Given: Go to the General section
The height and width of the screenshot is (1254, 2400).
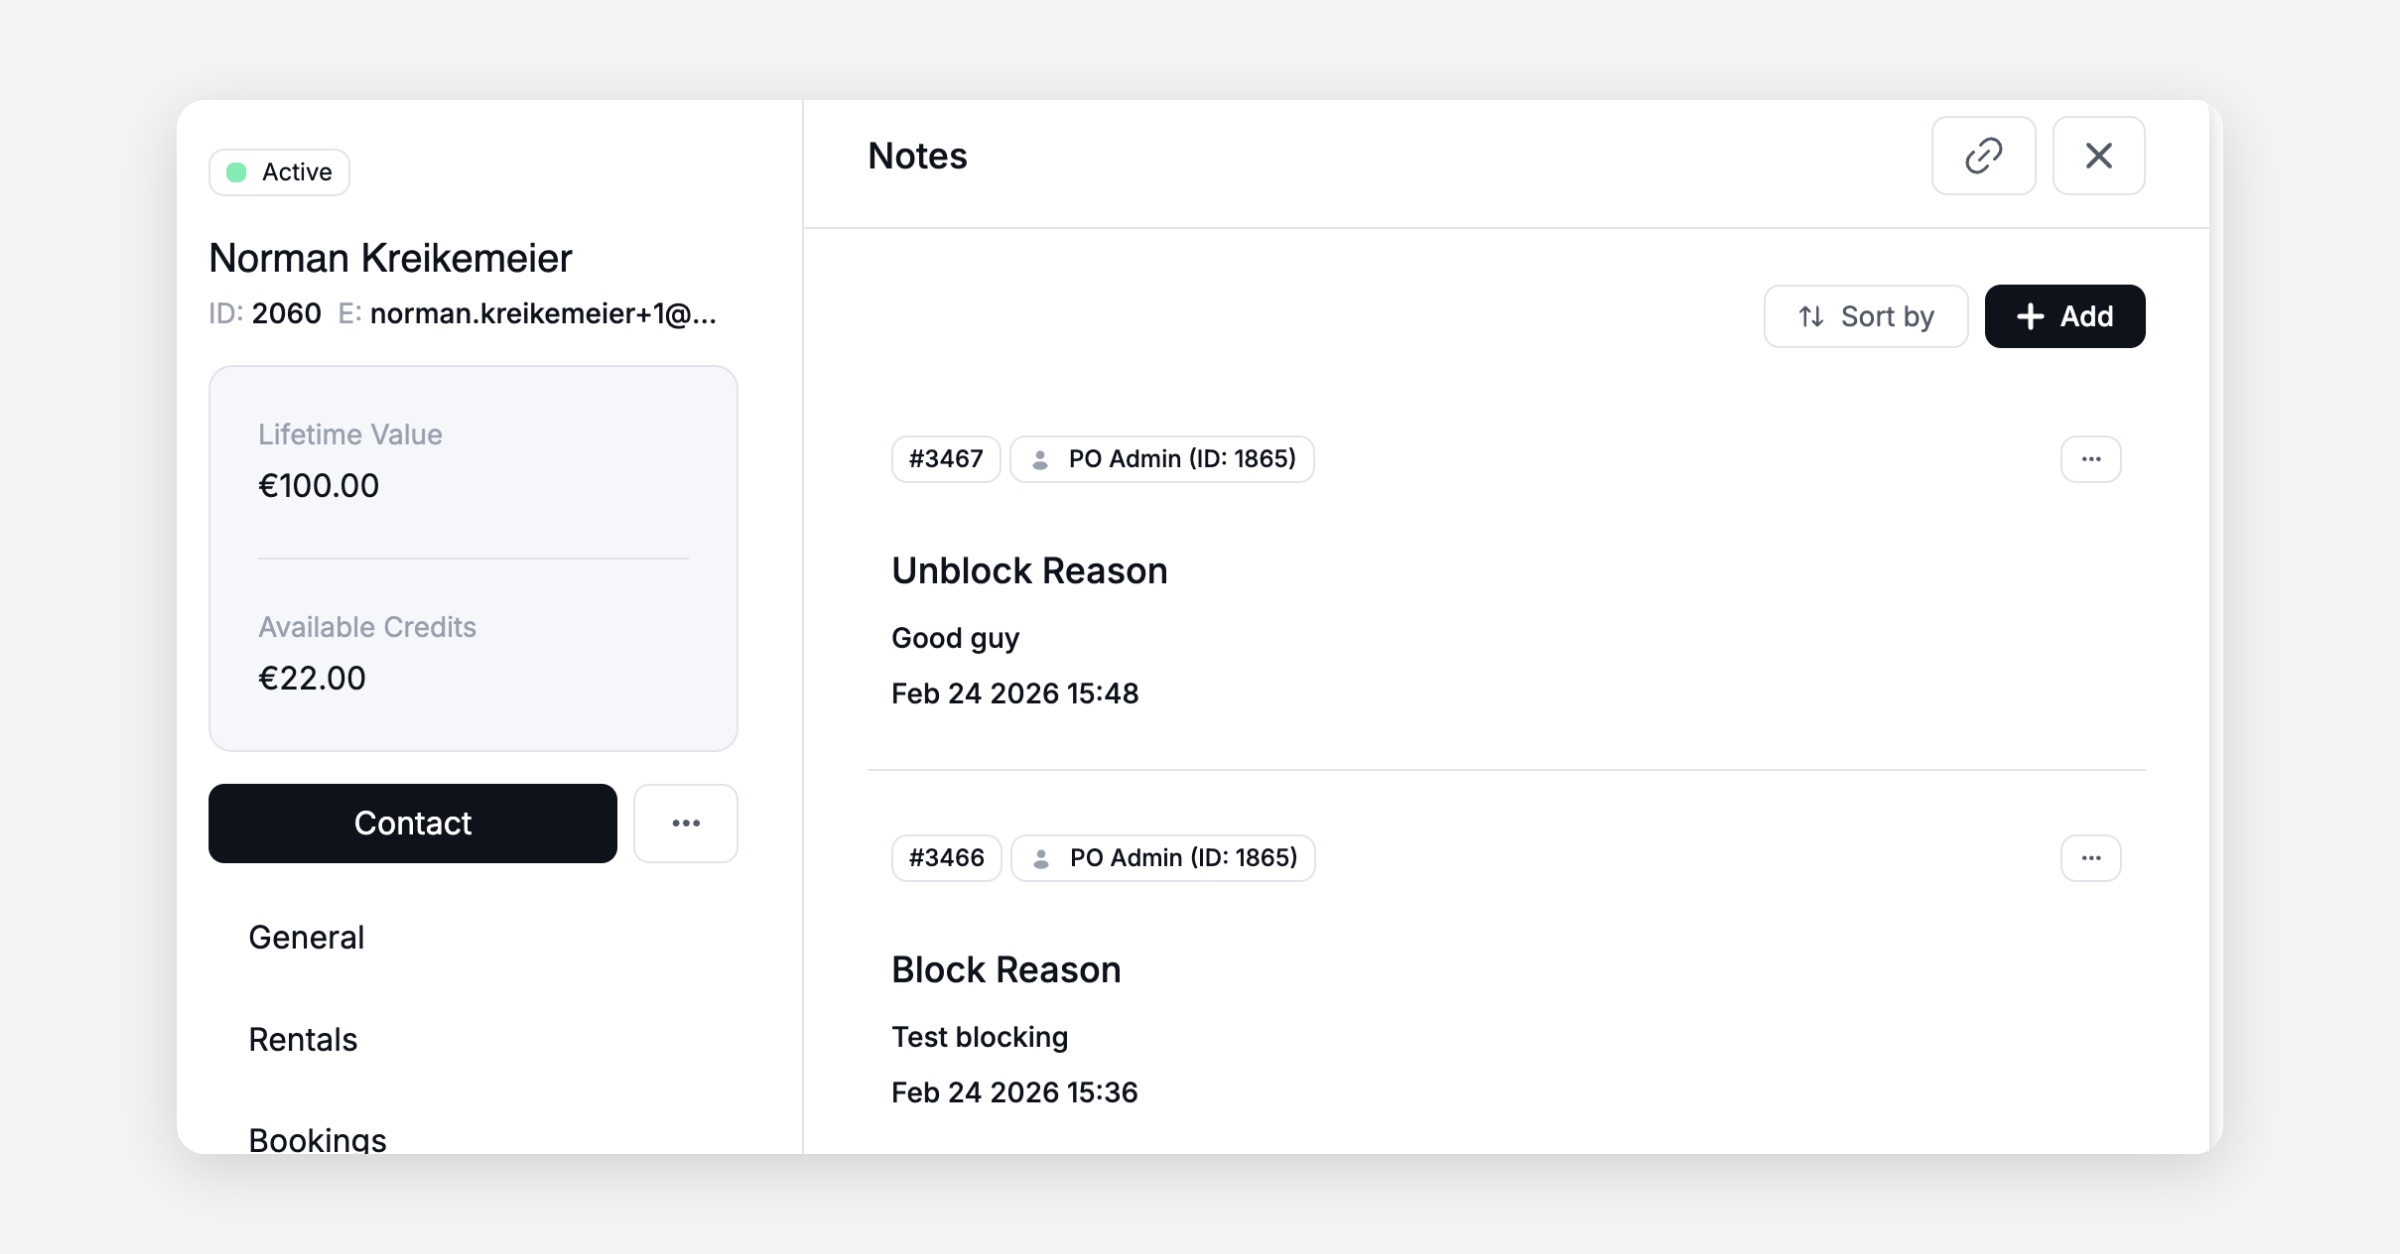Looking at the screenshot, I should coord(306,937).
